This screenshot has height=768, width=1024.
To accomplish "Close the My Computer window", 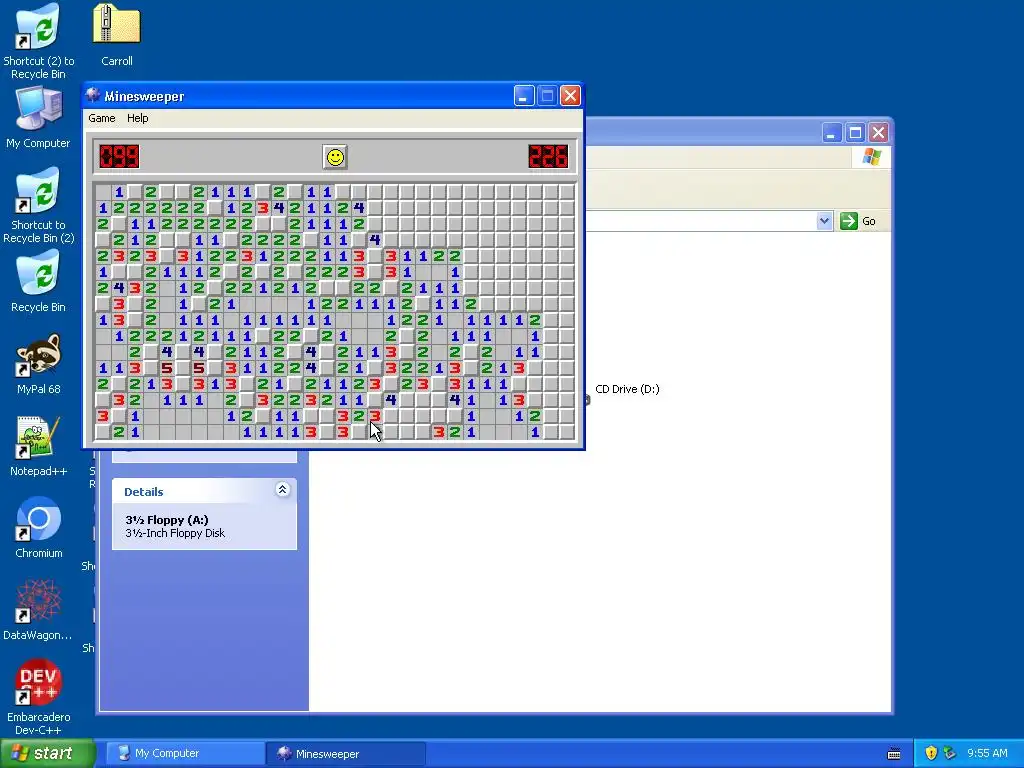I will tap(878, 133).
